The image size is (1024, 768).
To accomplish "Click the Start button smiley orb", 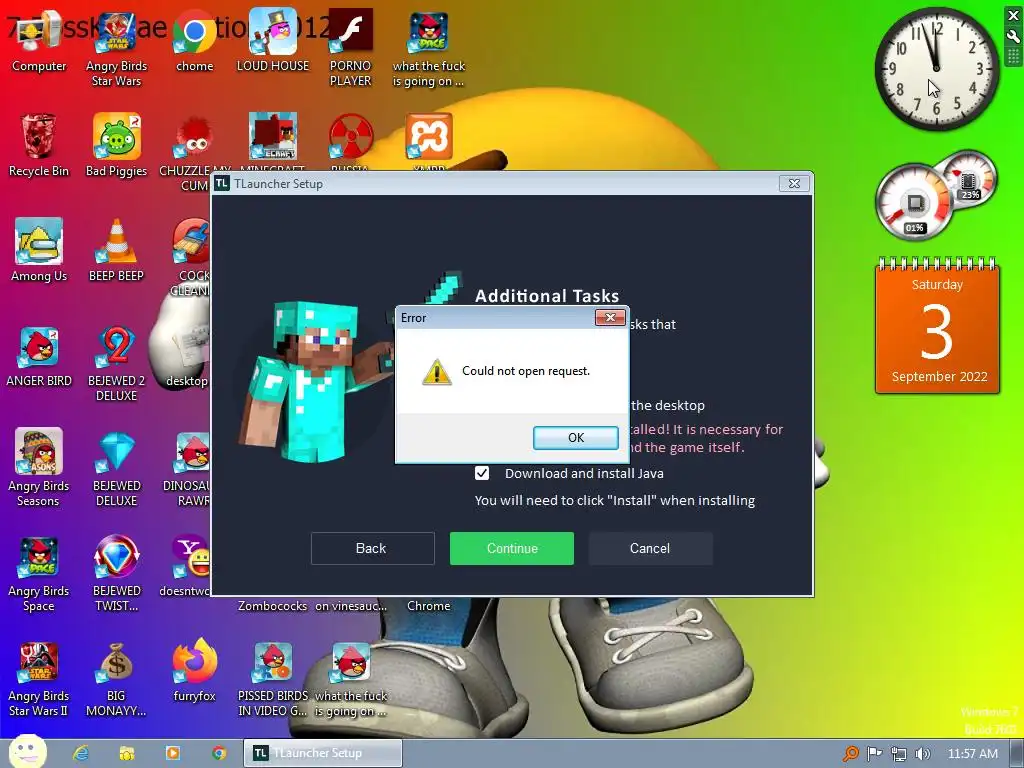I will pos(27,752).
